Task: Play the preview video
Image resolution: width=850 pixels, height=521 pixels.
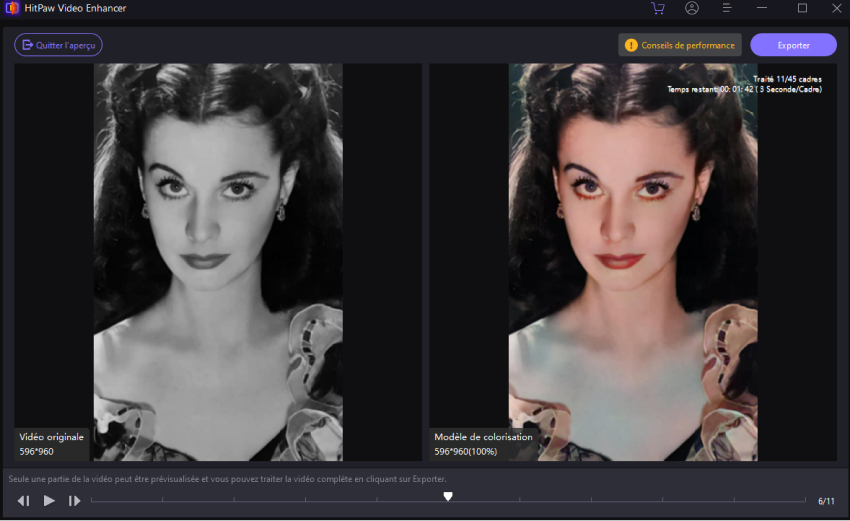Action: (49, 501)
